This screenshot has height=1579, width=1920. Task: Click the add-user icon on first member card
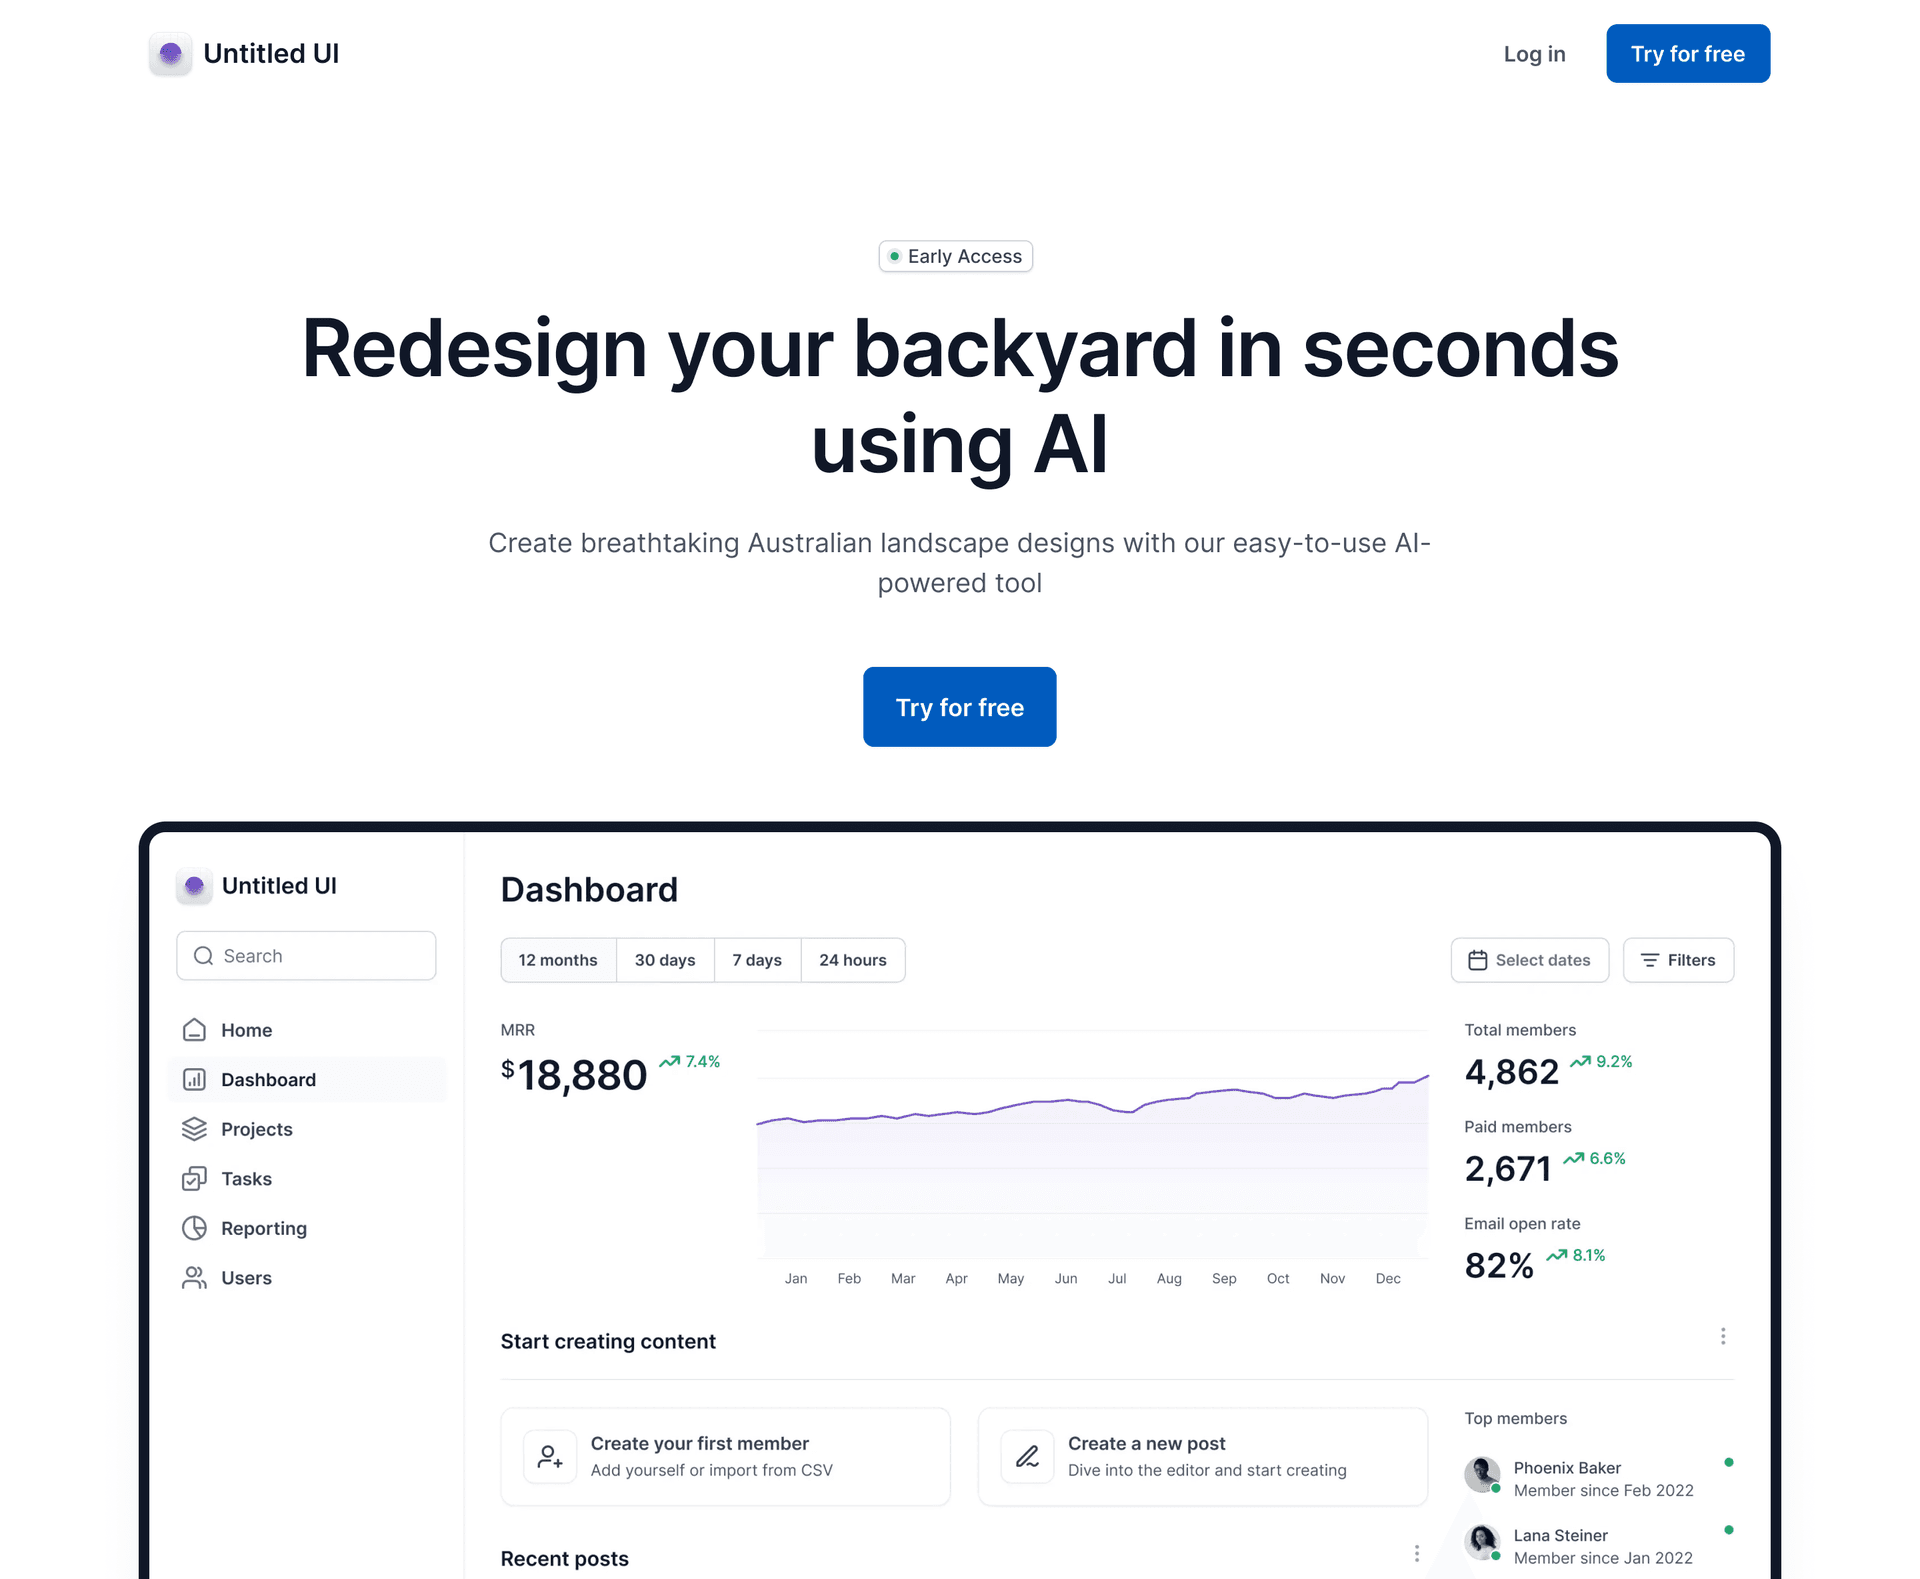pyautogui.click(x=550, y=1456)
